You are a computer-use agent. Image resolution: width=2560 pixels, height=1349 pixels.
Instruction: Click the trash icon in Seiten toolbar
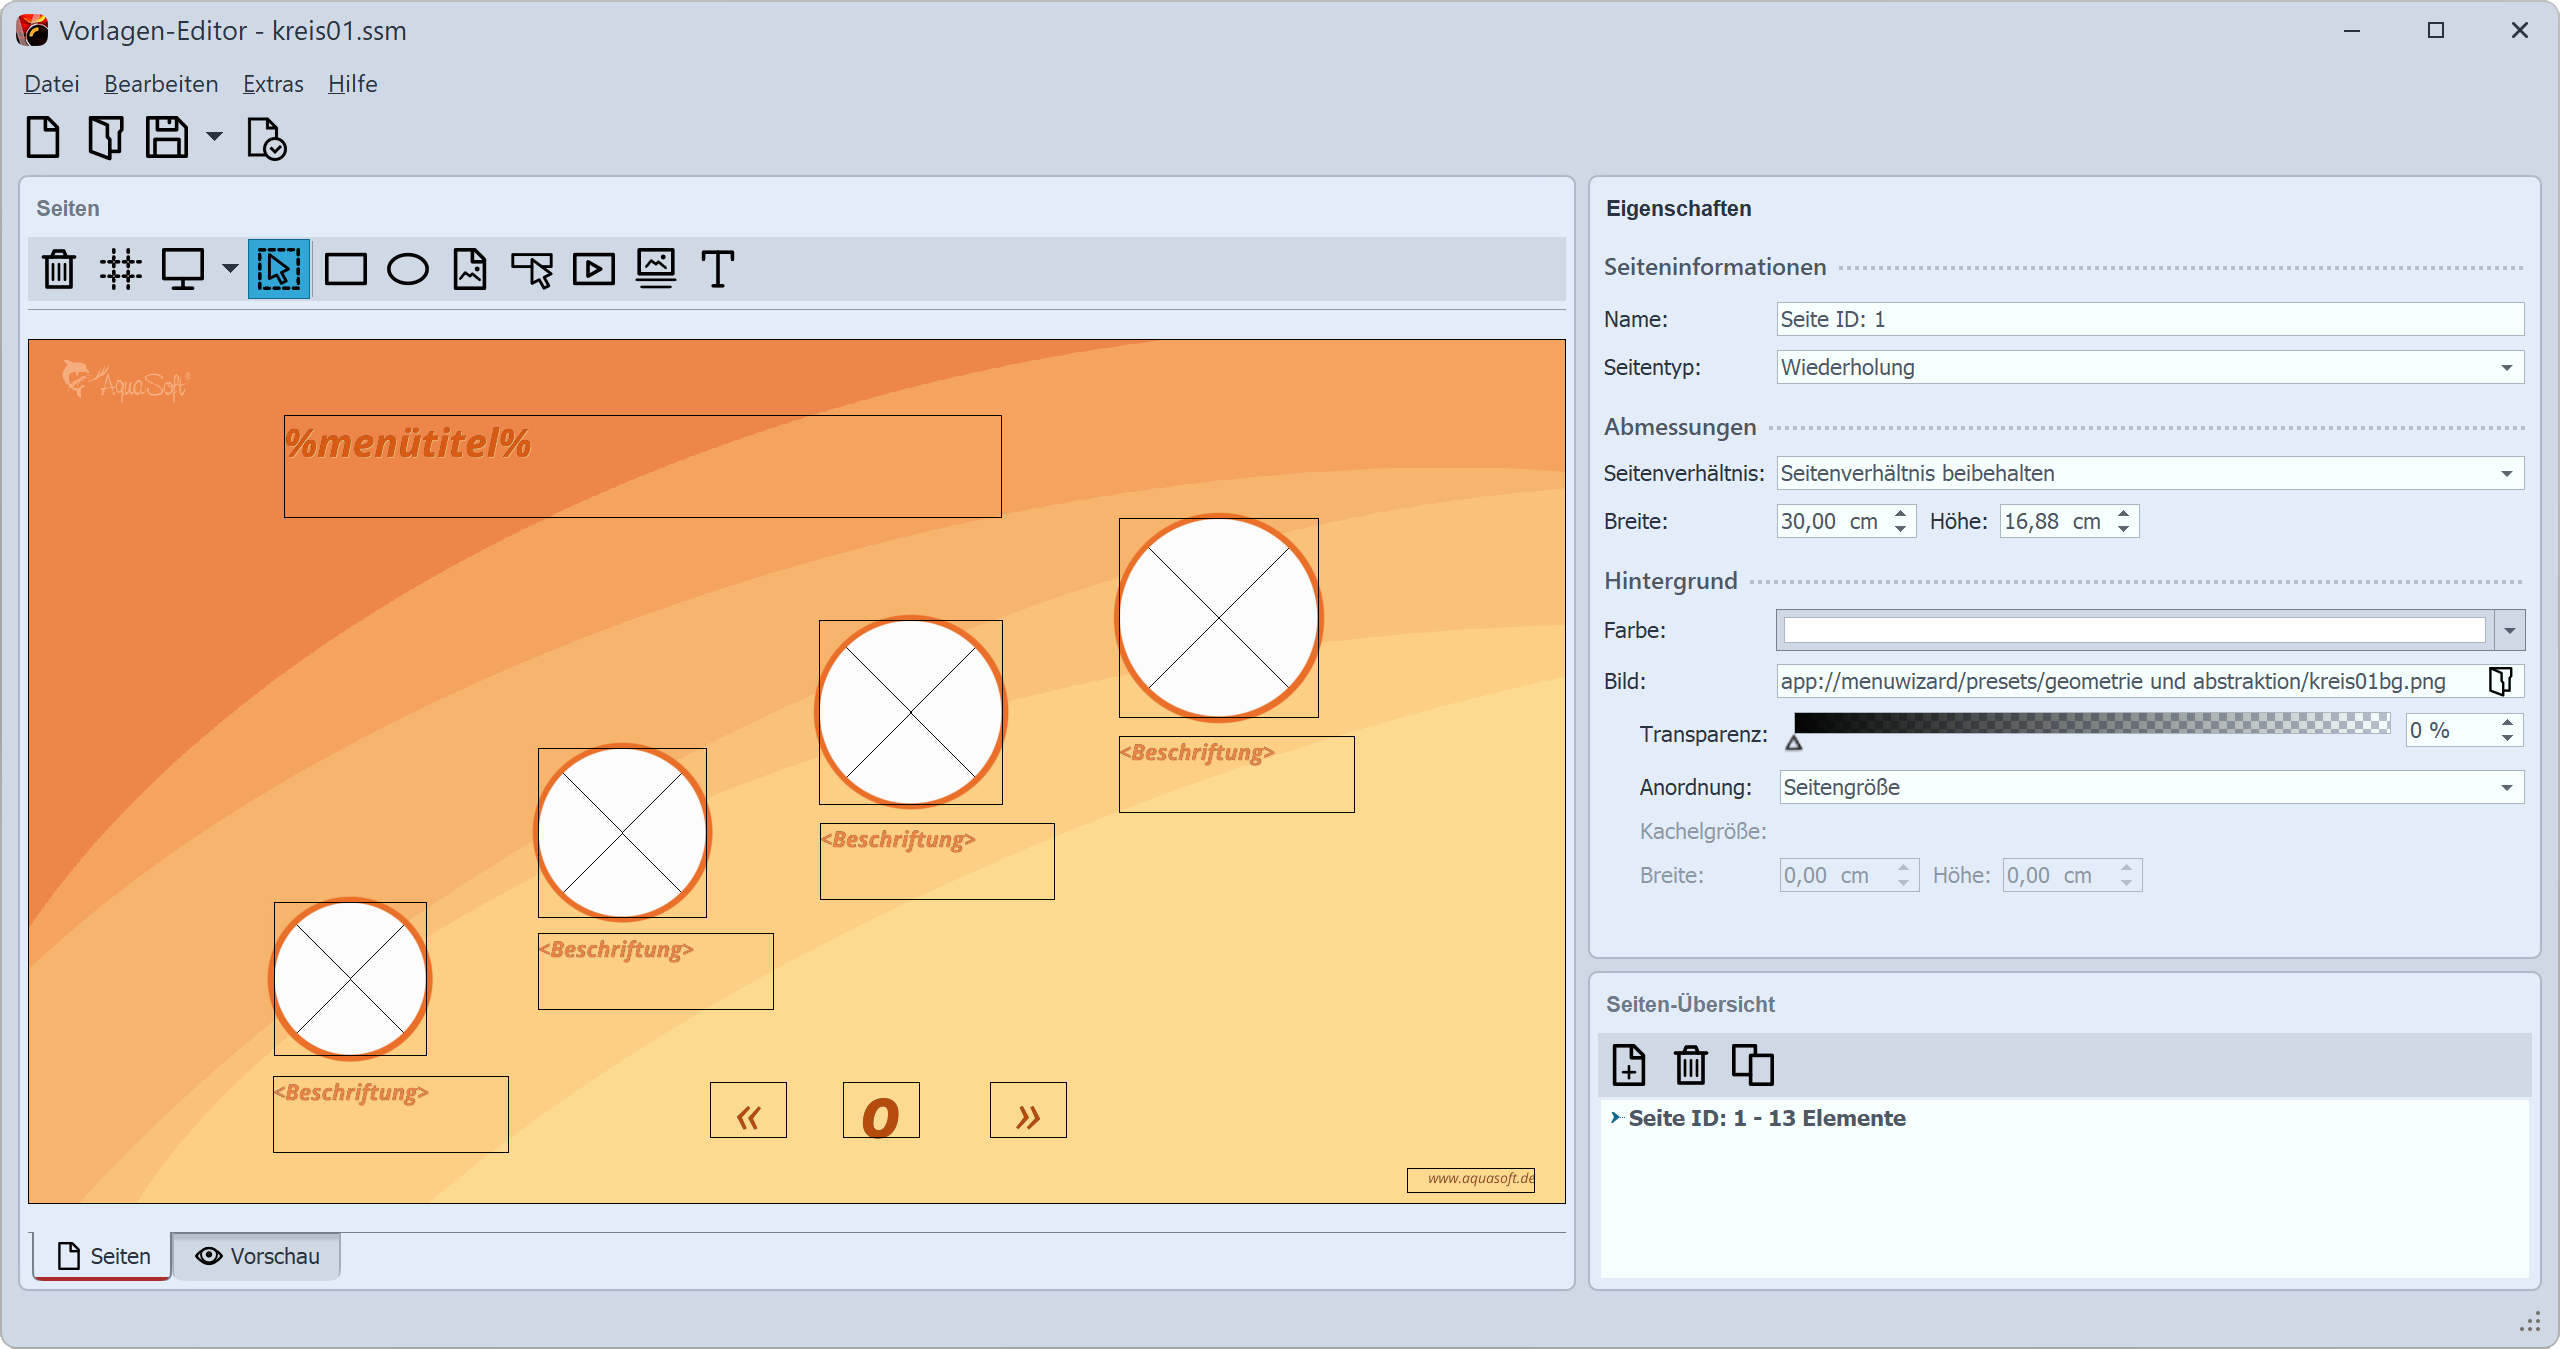(x=59, y=269)
